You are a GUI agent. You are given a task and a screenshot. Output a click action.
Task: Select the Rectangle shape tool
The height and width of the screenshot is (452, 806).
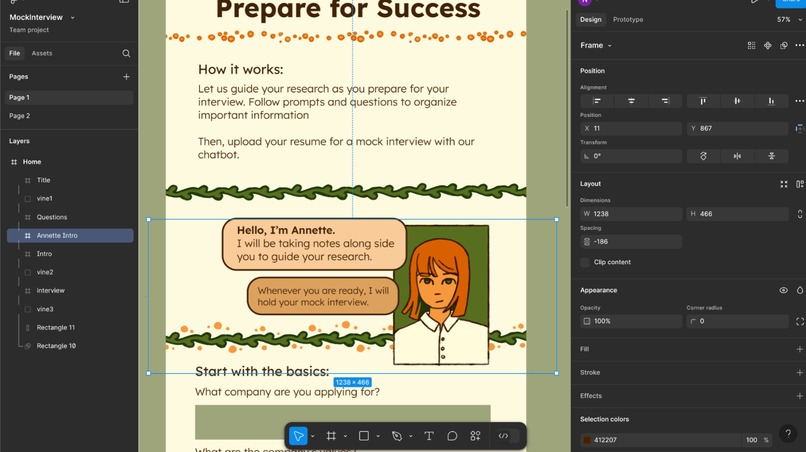[x=364, y=436]
